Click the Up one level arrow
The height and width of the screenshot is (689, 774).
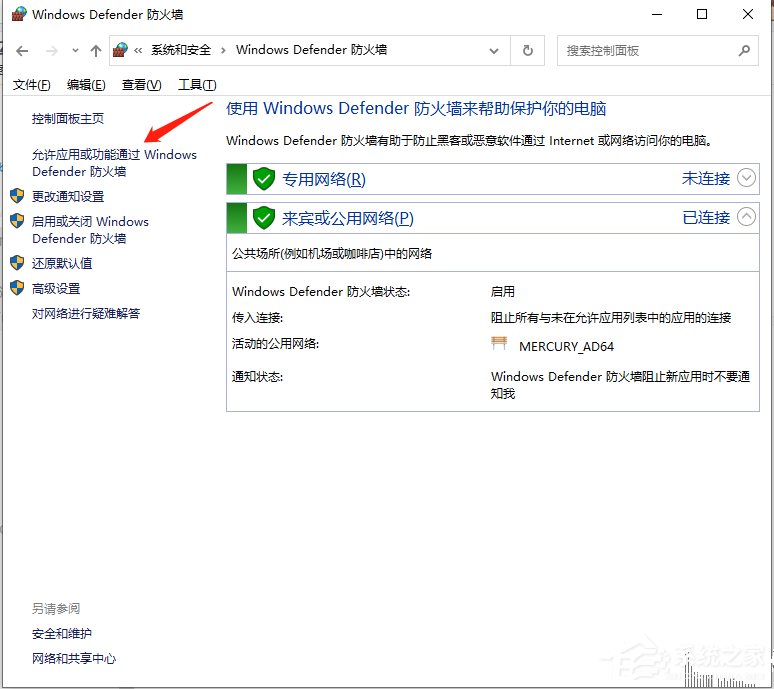pyautogui.click(x=96, y=50)
